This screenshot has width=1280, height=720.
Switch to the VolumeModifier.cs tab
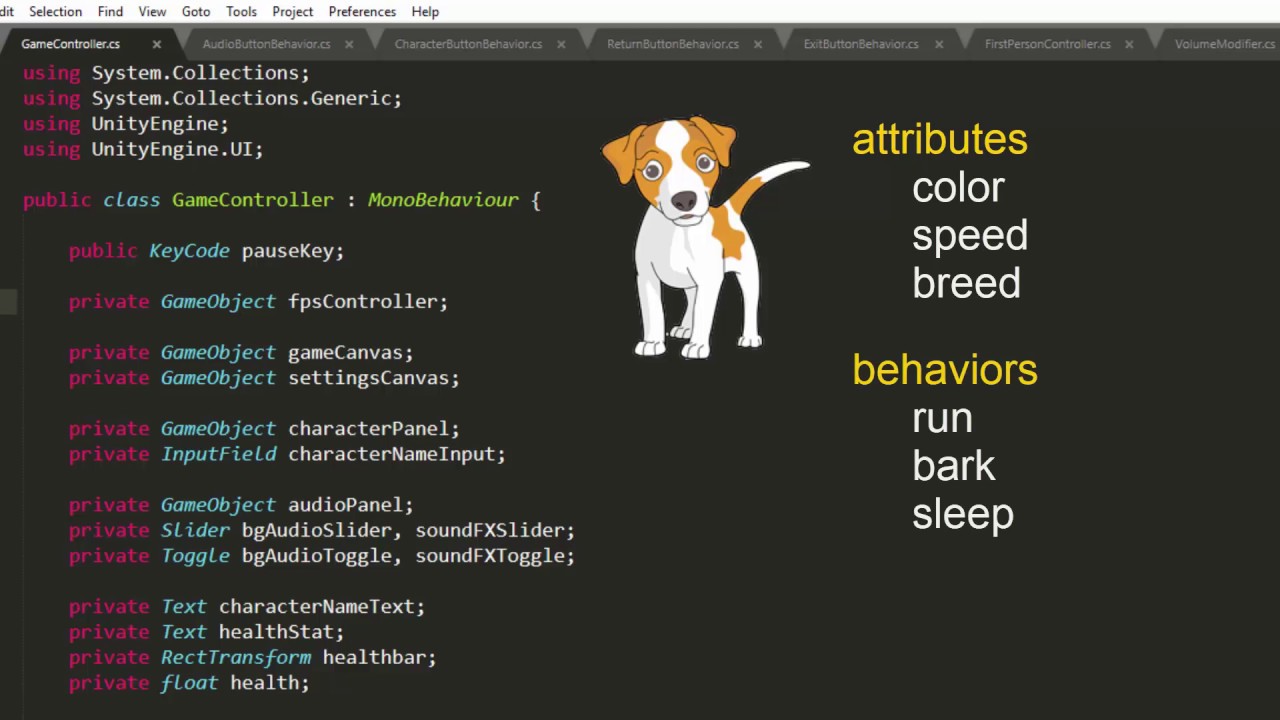(1224, 44)
